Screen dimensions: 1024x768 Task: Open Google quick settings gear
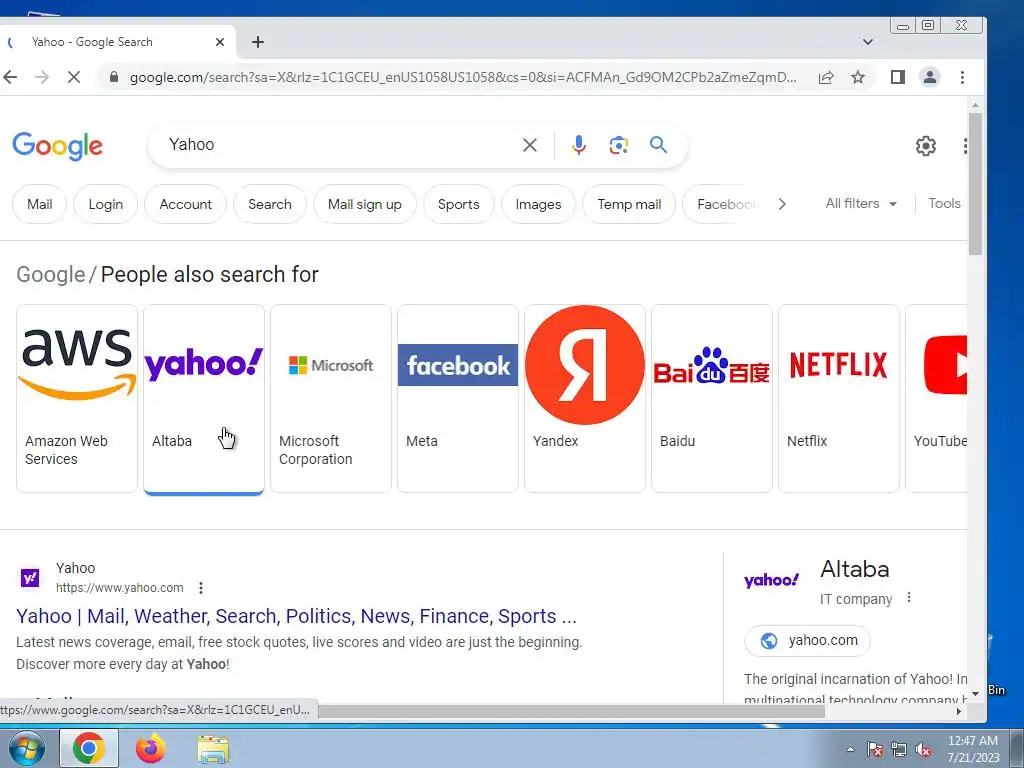click(925, 146)
